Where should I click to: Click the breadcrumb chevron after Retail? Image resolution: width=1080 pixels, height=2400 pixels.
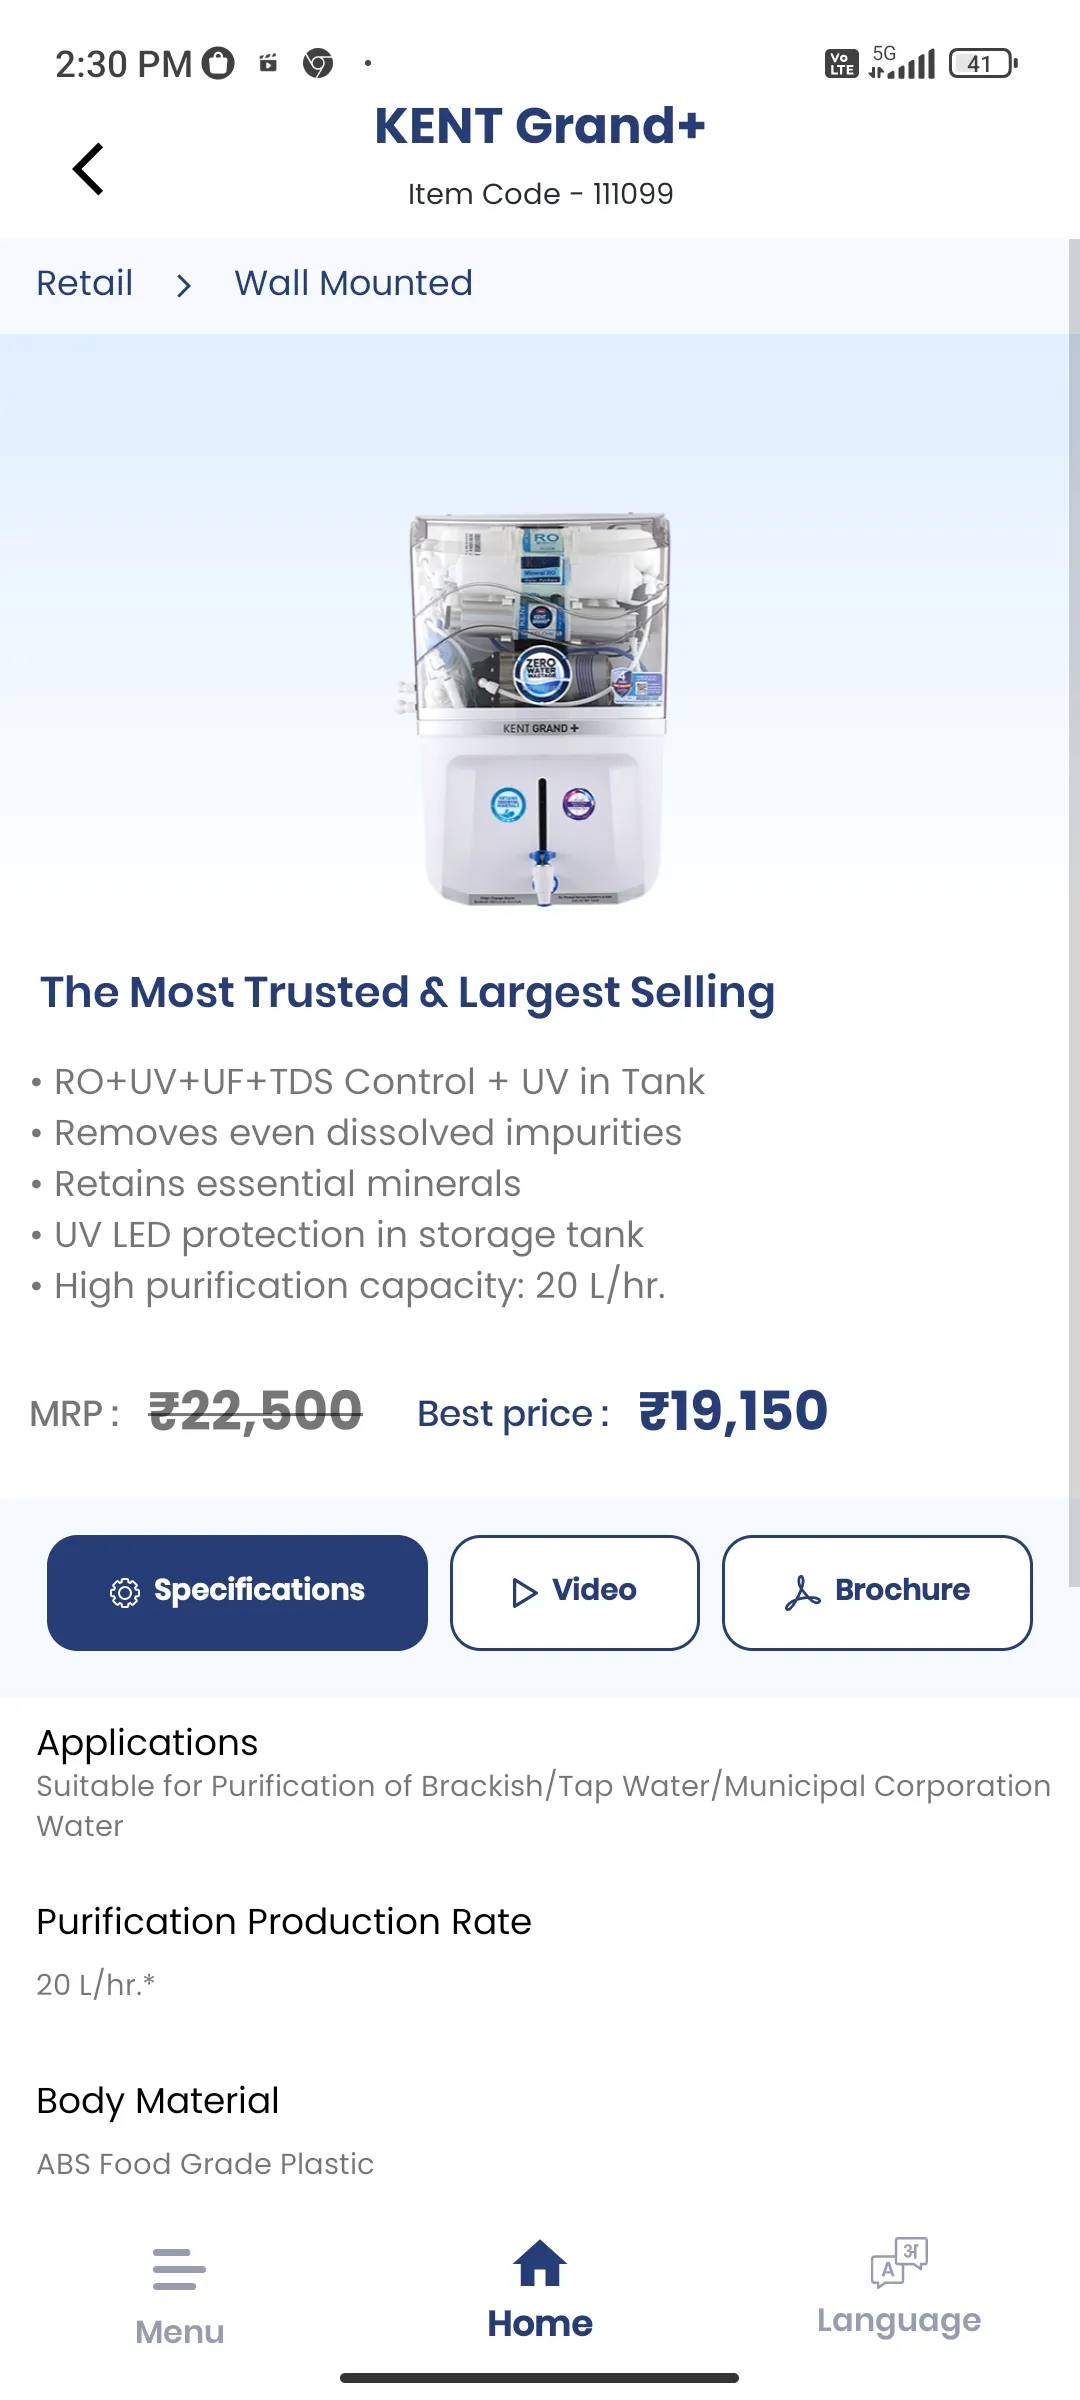click(183, 286)
